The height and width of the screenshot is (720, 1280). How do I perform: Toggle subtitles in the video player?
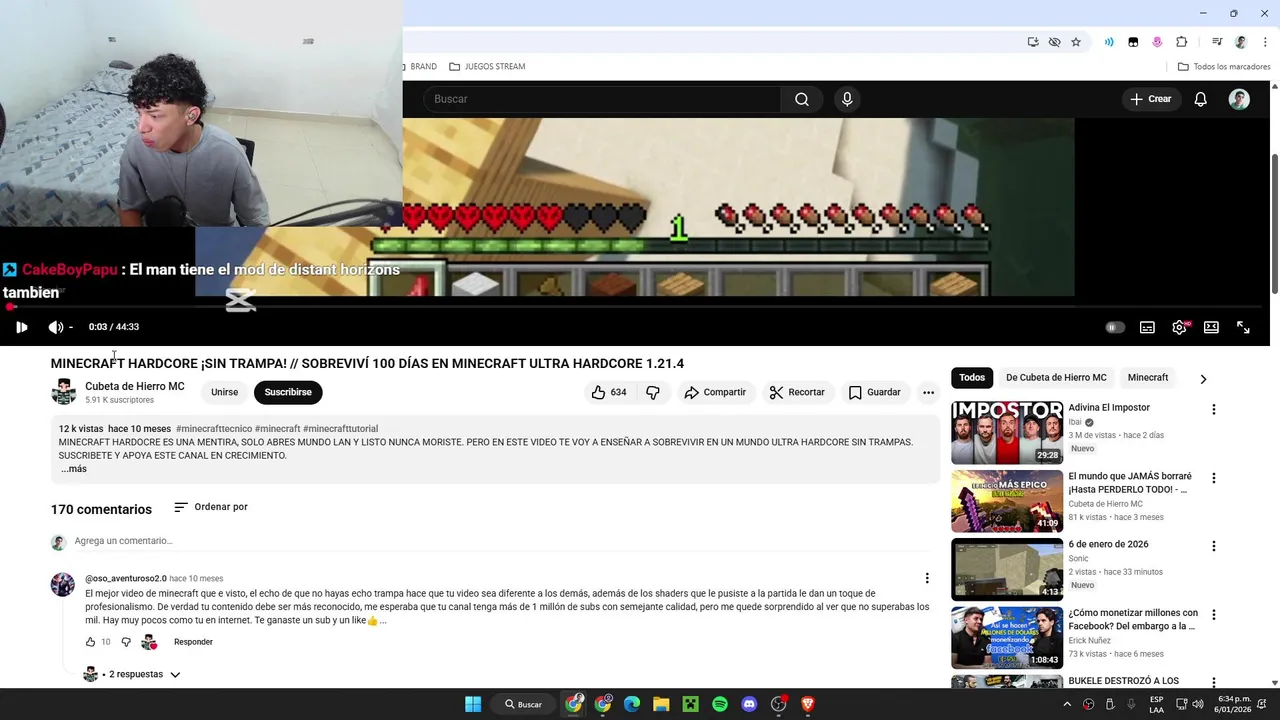[1147, 327]
